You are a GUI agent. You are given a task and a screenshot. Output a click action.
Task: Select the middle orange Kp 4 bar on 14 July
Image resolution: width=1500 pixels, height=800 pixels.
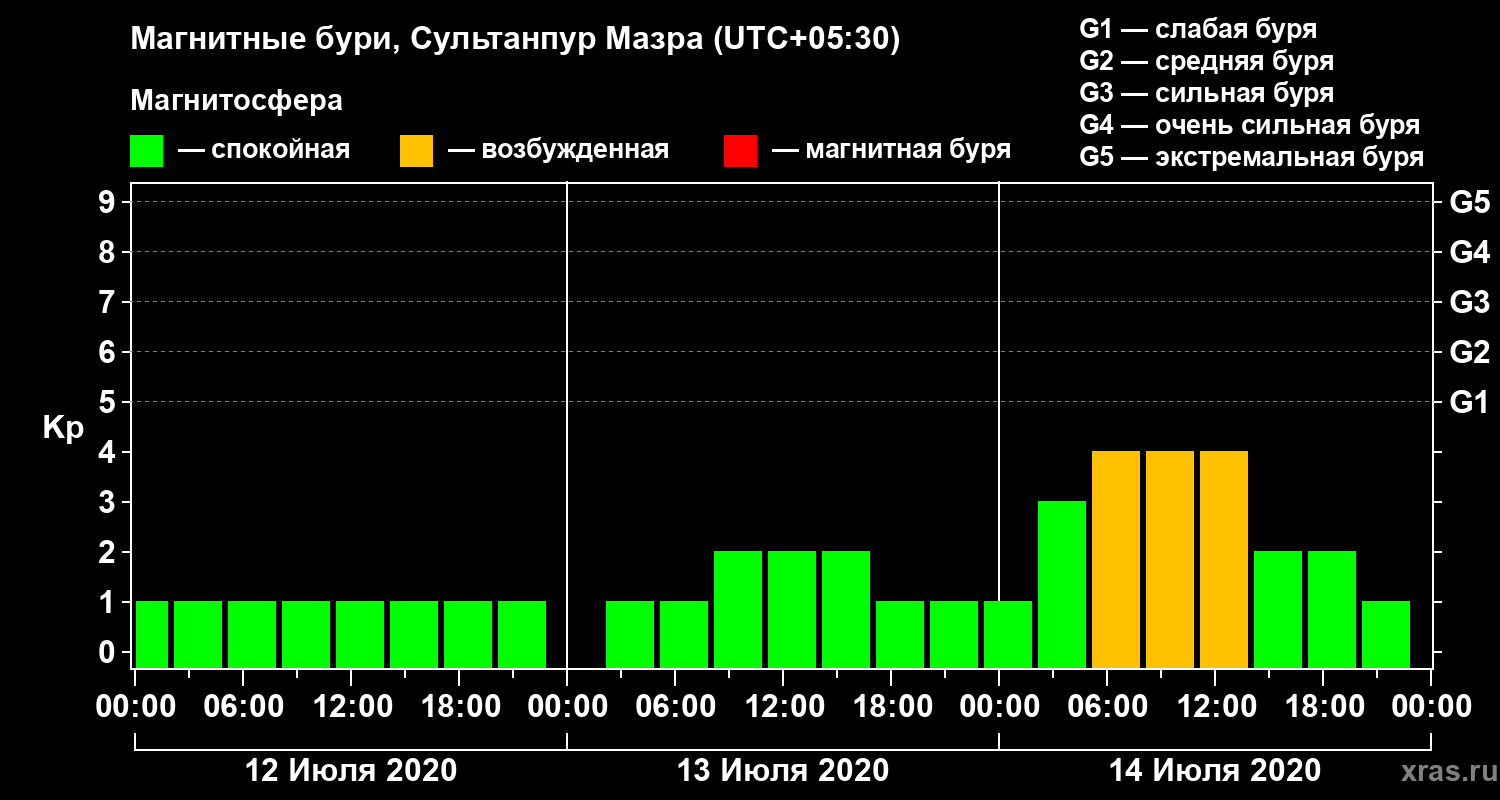1170,559
